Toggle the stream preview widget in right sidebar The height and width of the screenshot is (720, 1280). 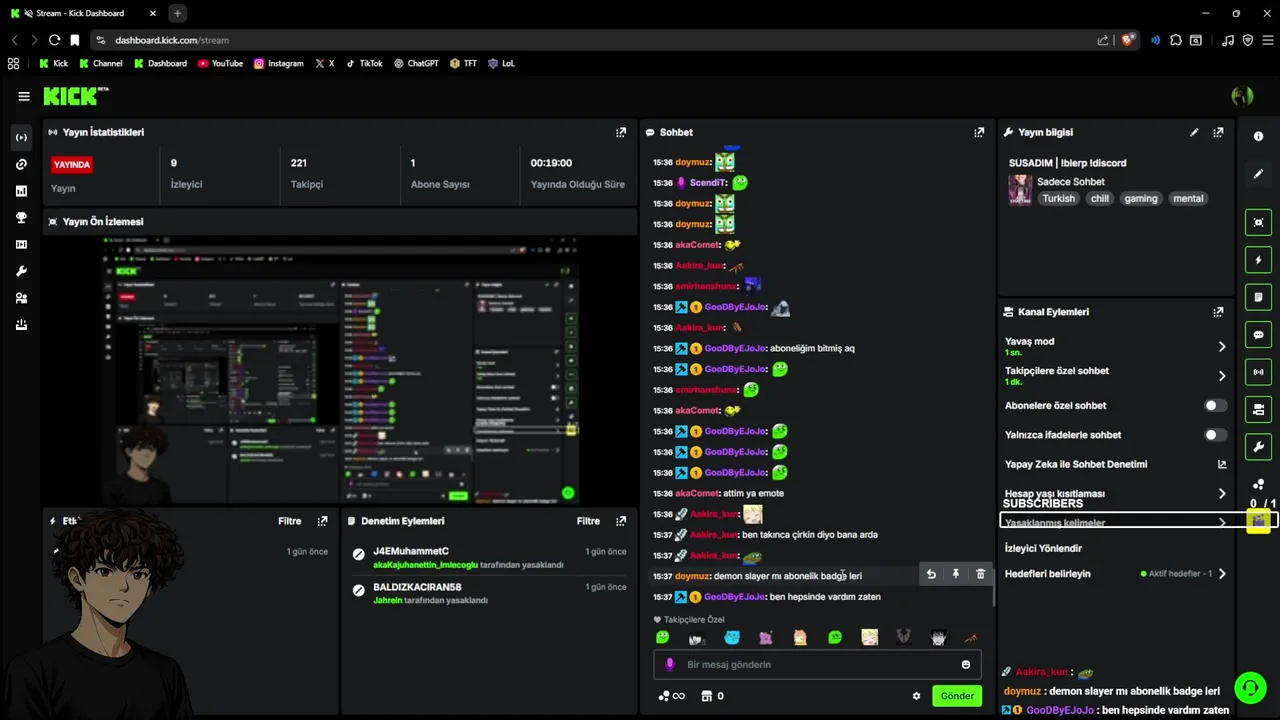coord(1258,223)
